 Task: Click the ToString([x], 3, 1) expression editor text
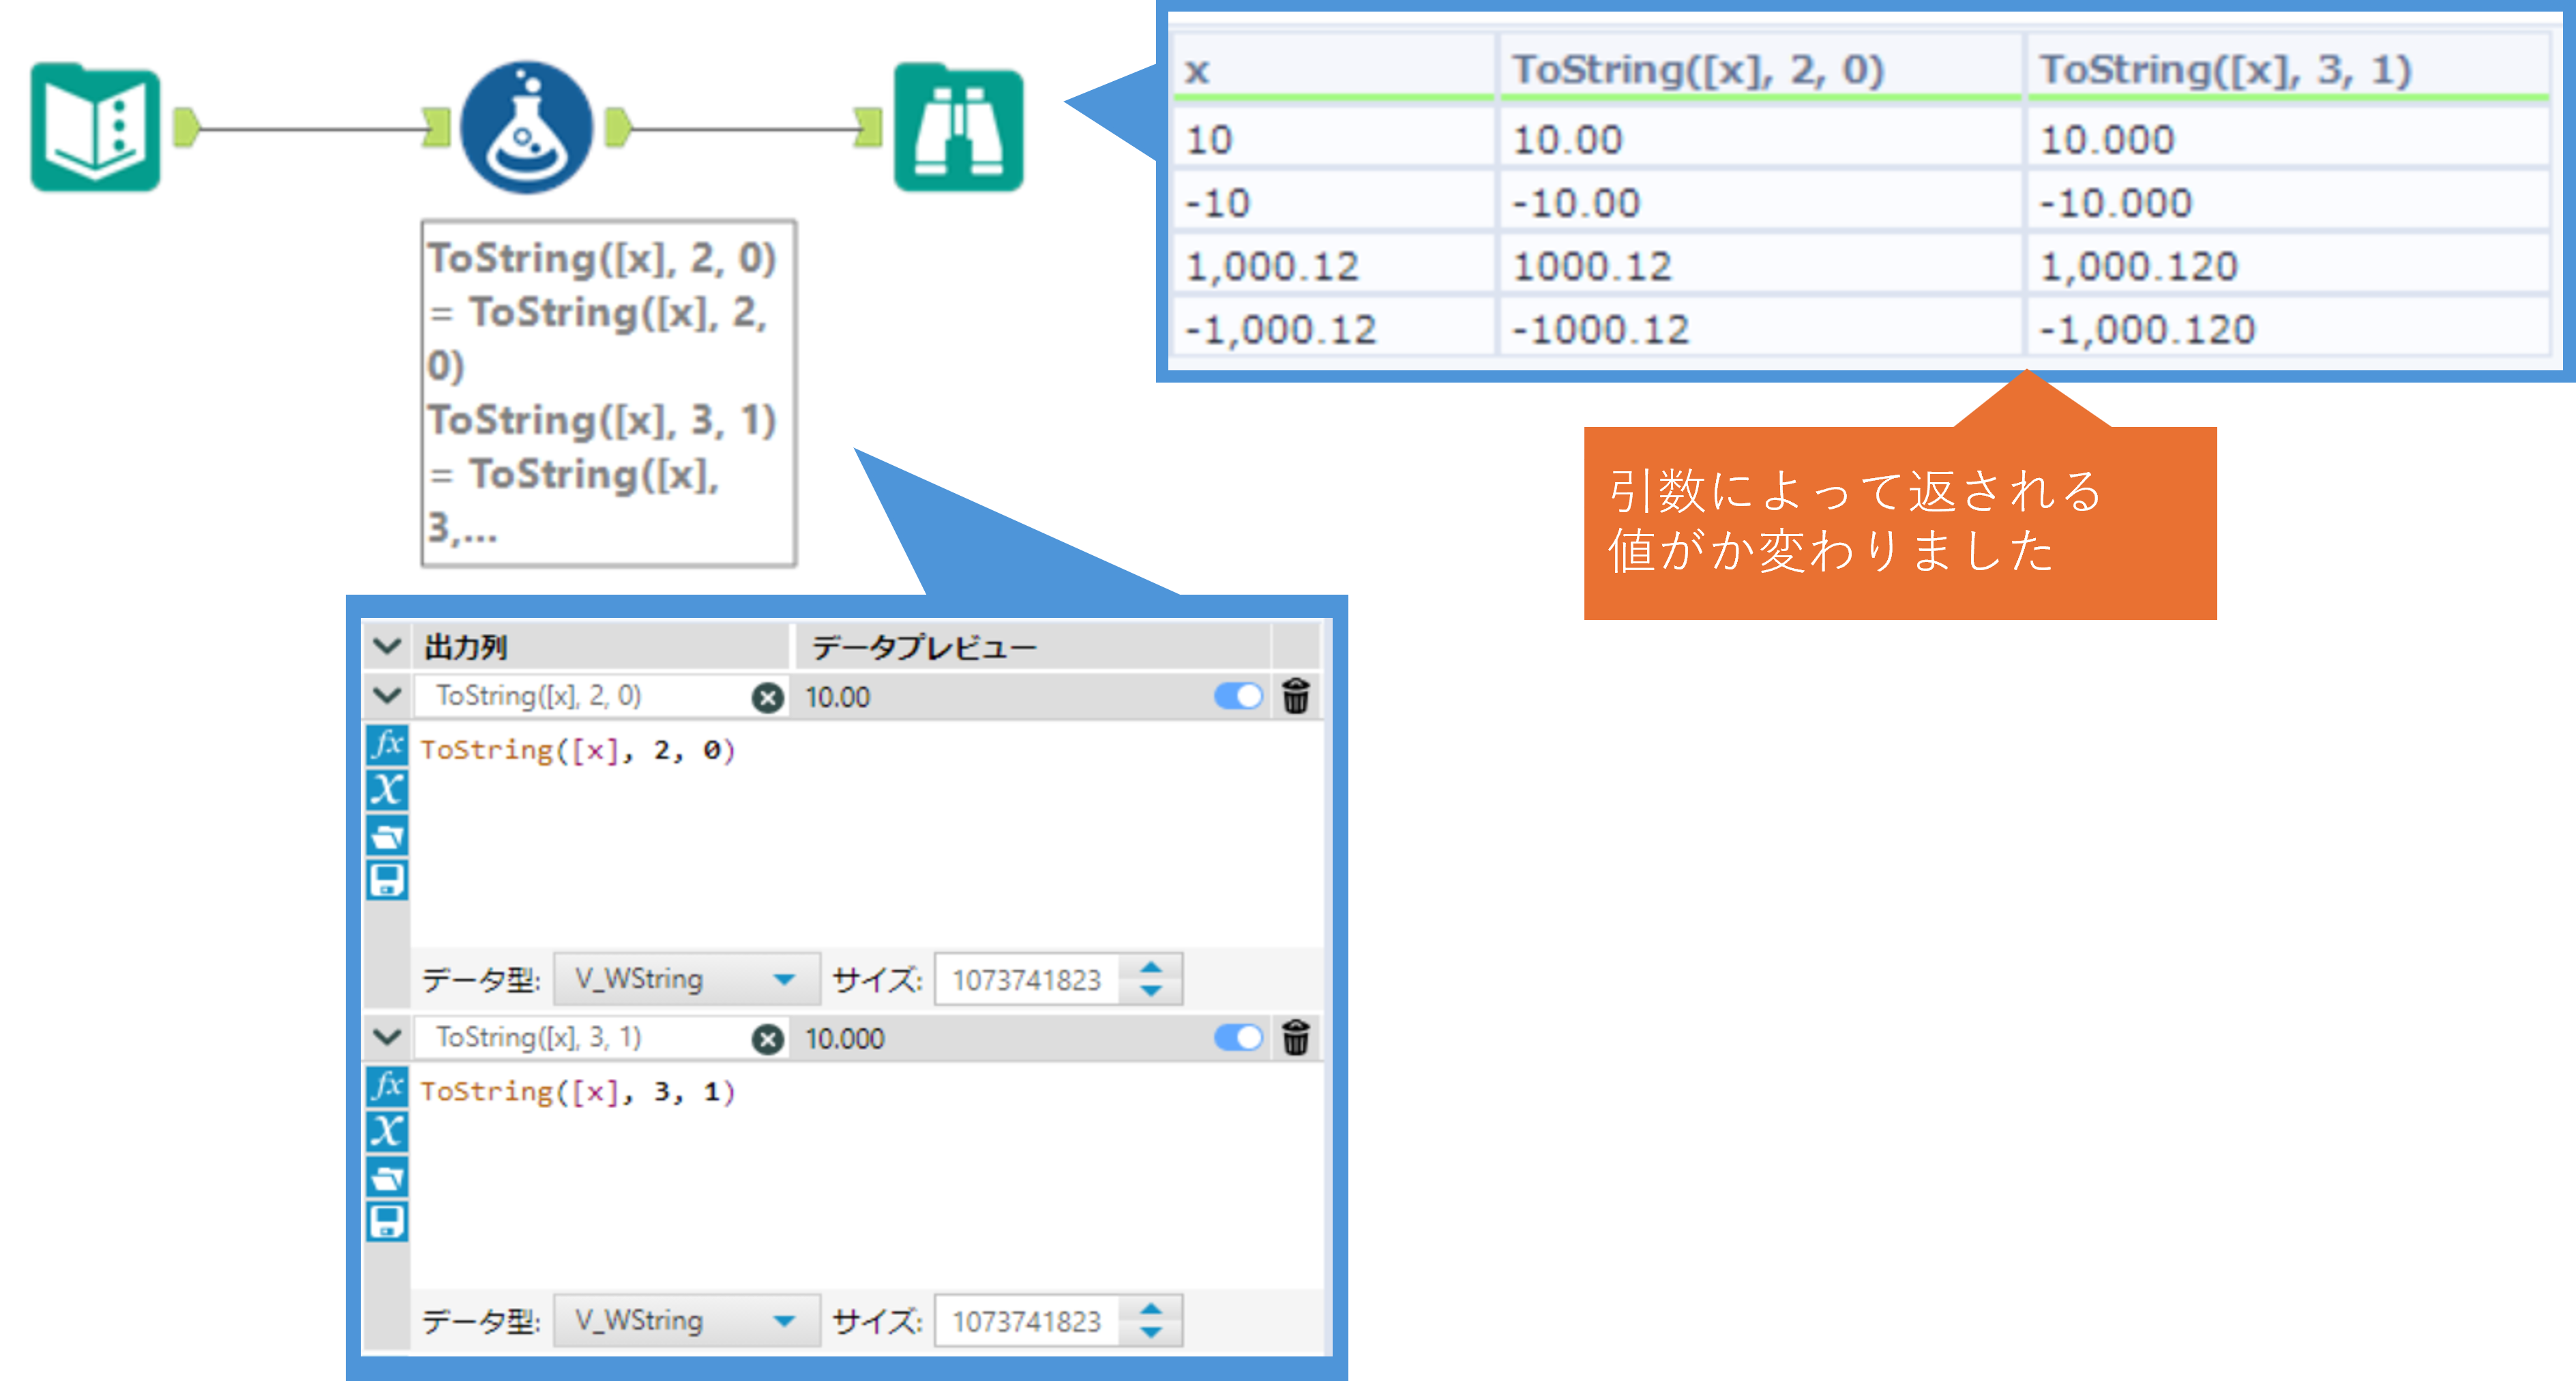[x=577, y=1091]
